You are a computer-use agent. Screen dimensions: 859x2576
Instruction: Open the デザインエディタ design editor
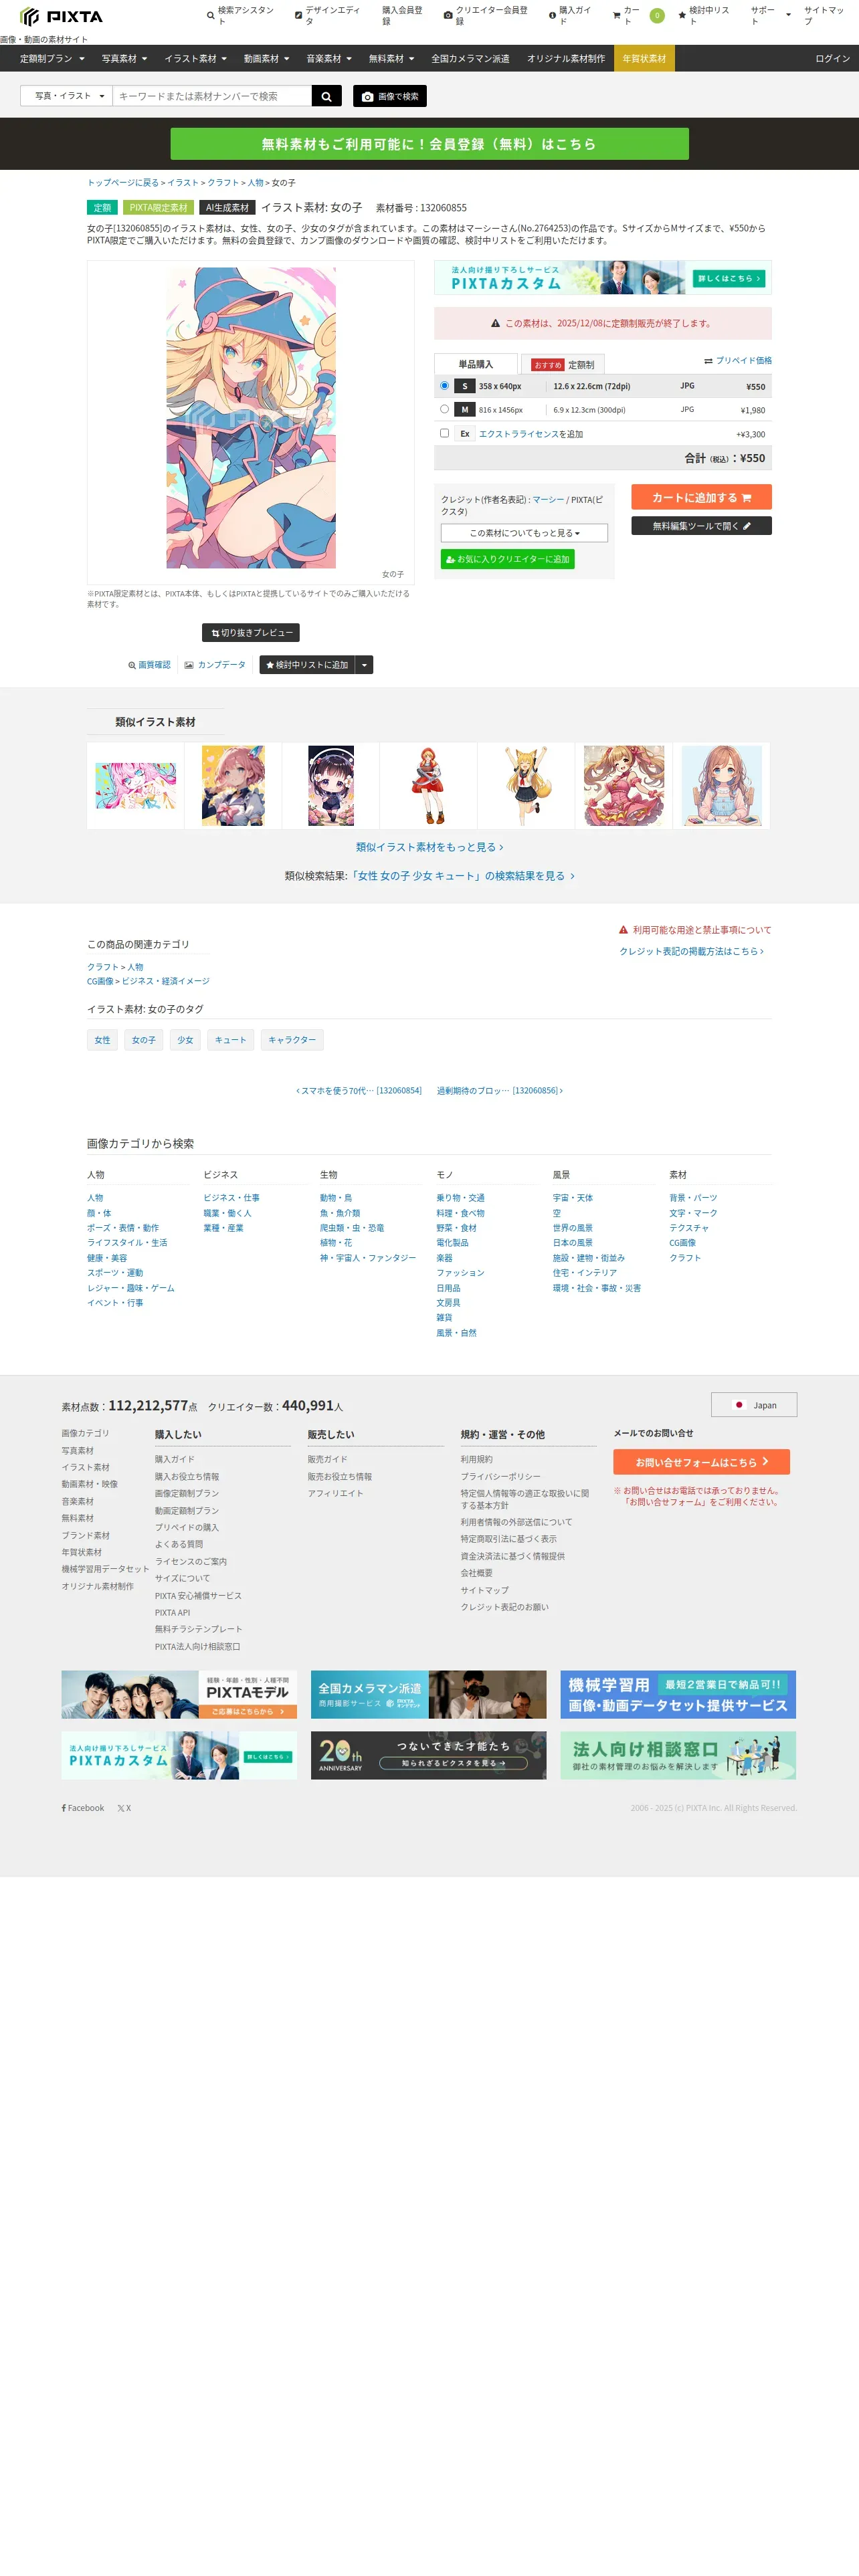coord(328,15)
